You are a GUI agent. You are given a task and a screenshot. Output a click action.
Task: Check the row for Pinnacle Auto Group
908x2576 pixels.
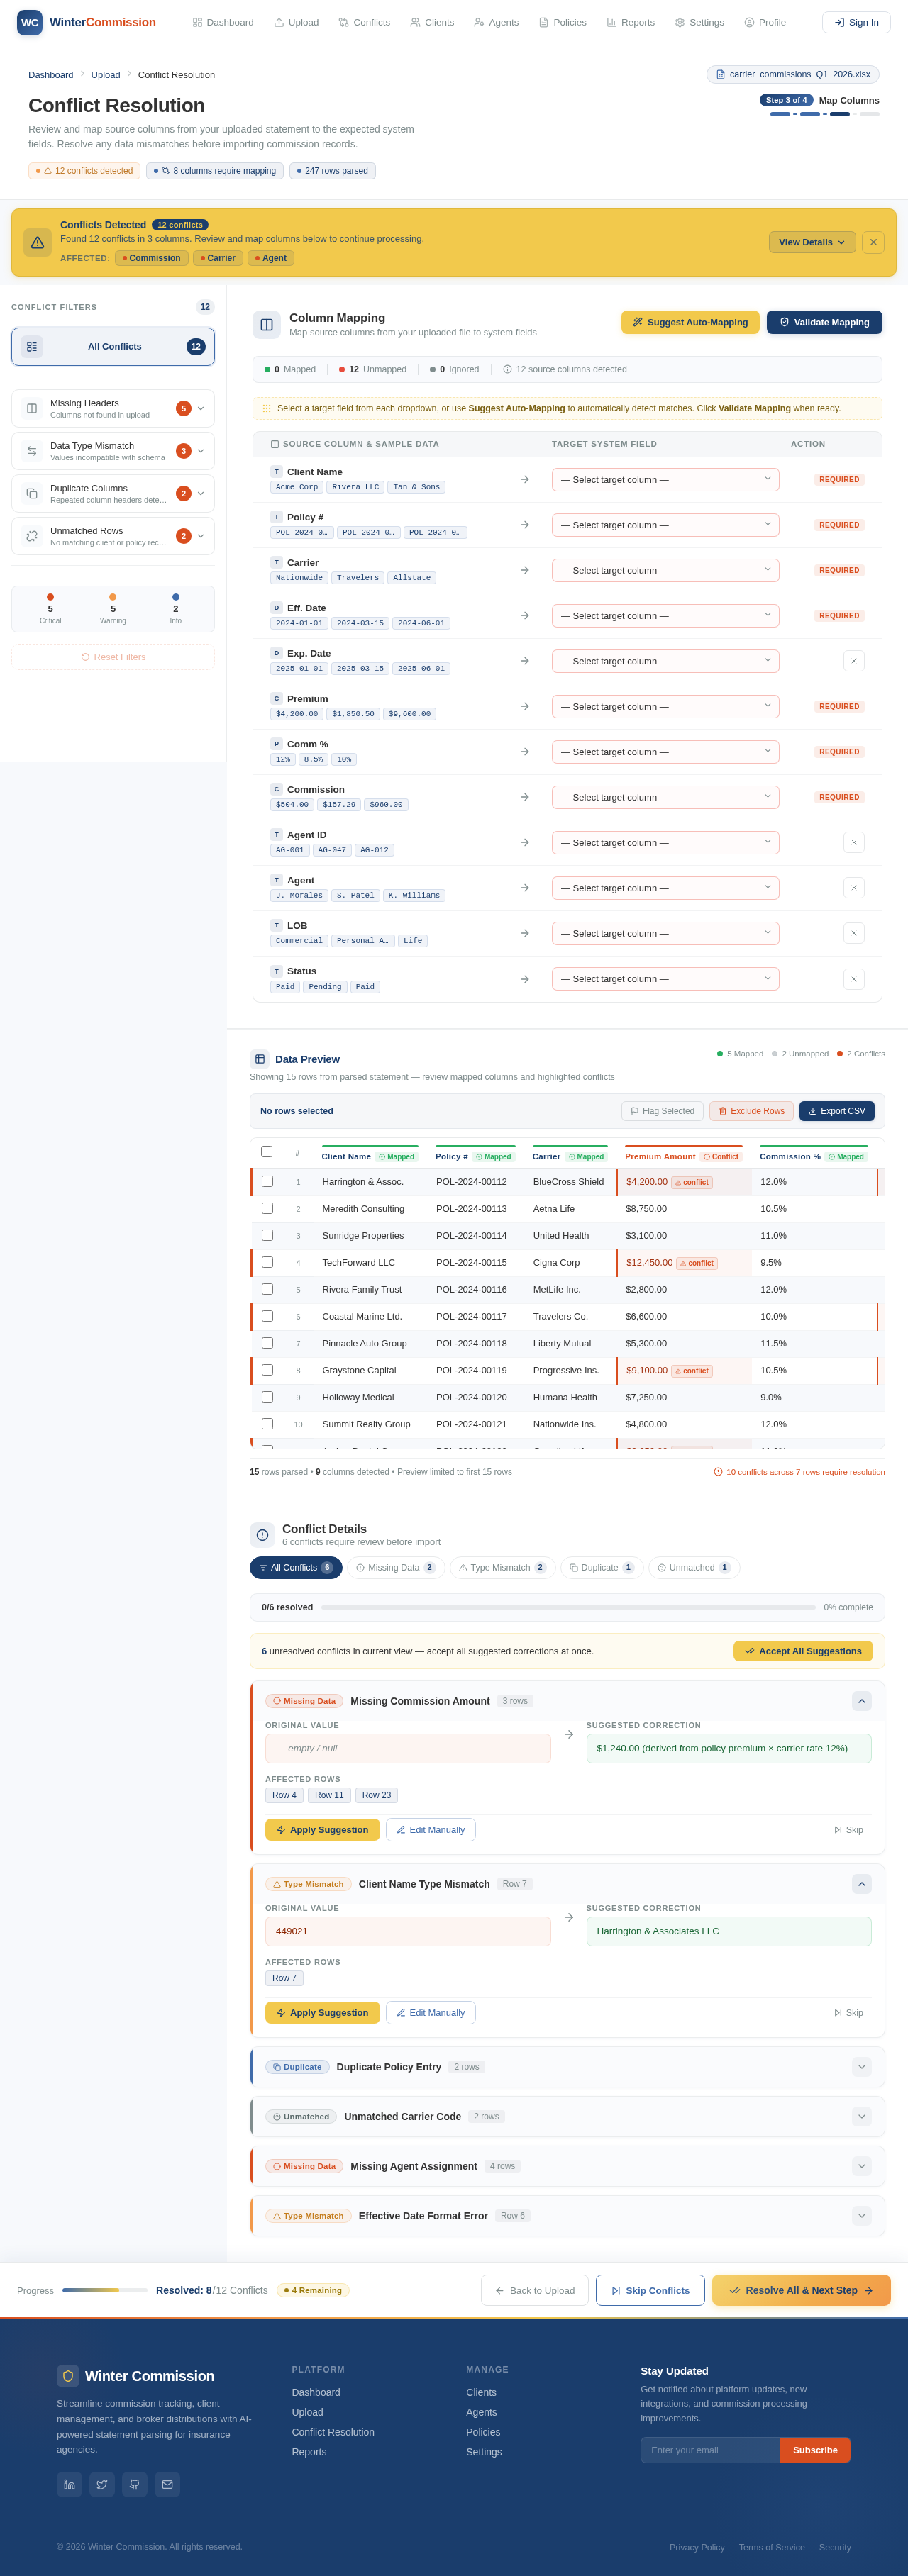pos(267,1343)
